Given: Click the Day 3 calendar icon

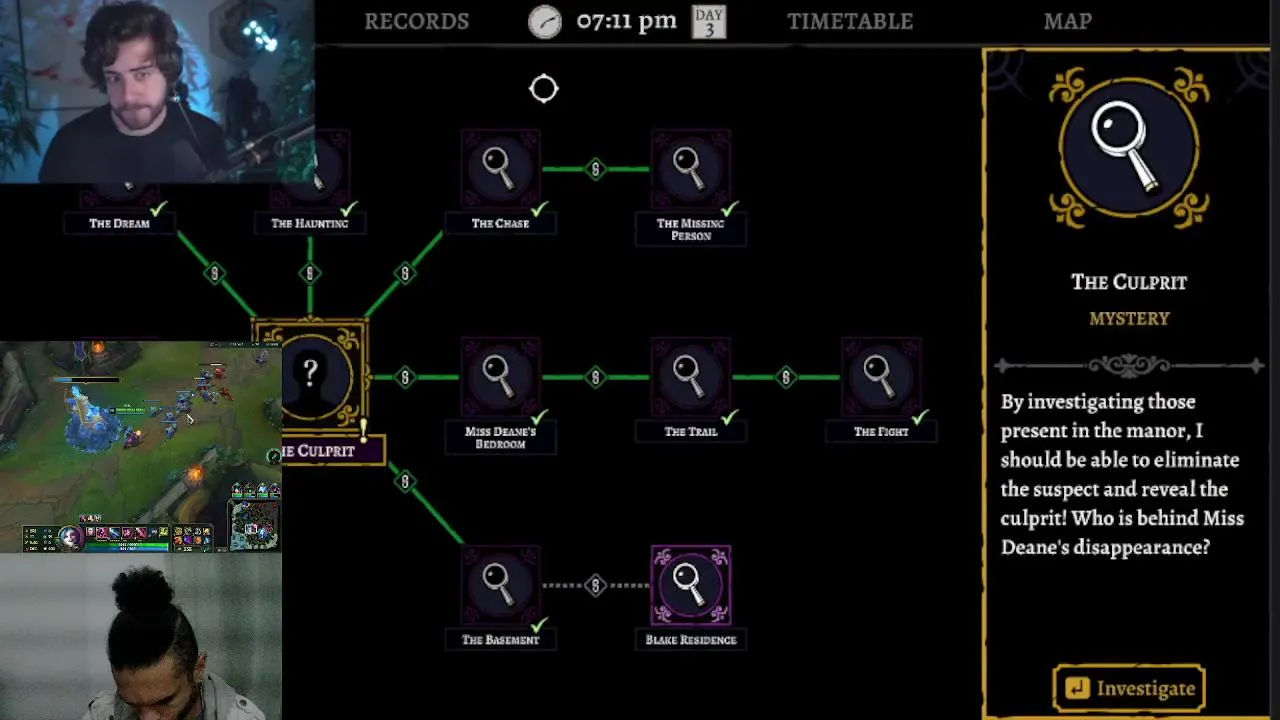Looking at the screenshot, I should pos(709,22).
